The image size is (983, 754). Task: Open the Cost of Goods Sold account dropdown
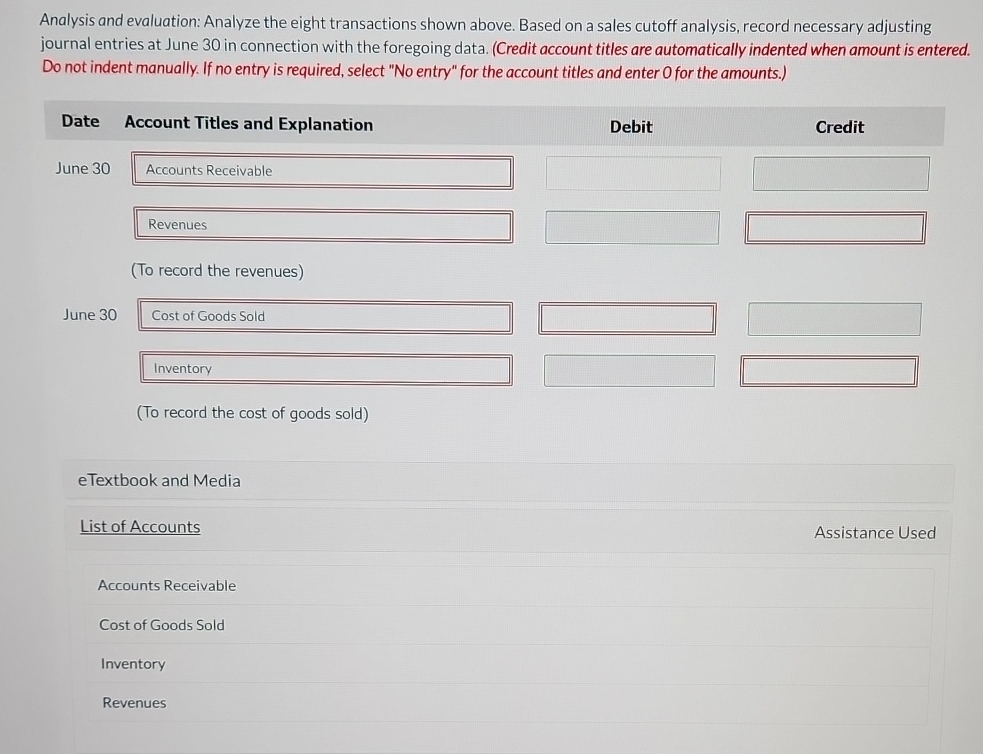coord(325,317)
